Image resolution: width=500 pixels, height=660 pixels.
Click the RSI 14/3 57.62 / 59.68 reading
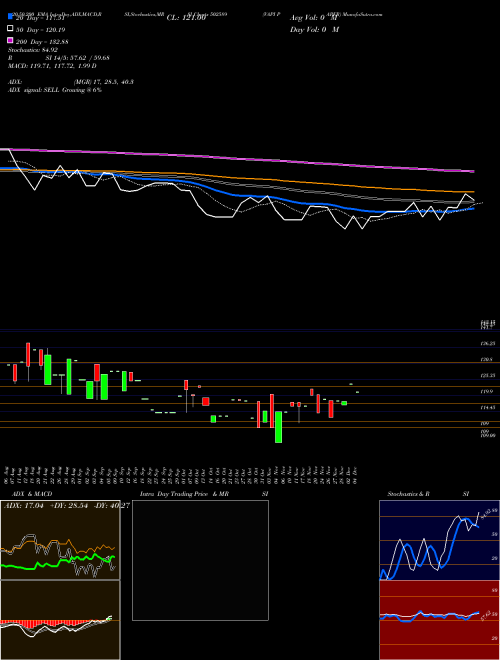click(x=59, y=58)
